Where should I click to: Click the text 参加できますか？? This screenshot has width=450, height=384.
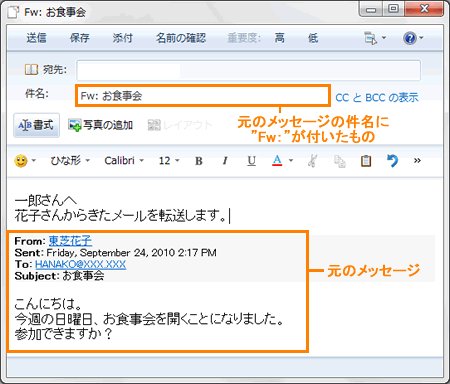64,334
